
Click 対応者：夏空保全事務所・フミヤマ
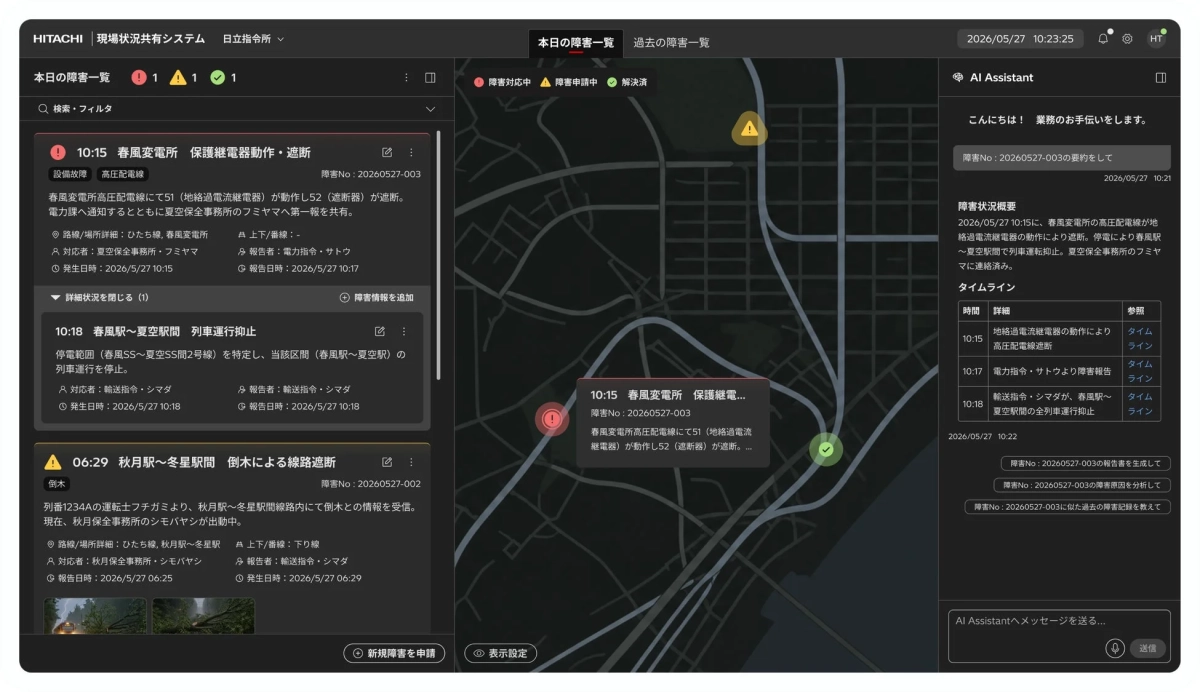click(123, 252)
